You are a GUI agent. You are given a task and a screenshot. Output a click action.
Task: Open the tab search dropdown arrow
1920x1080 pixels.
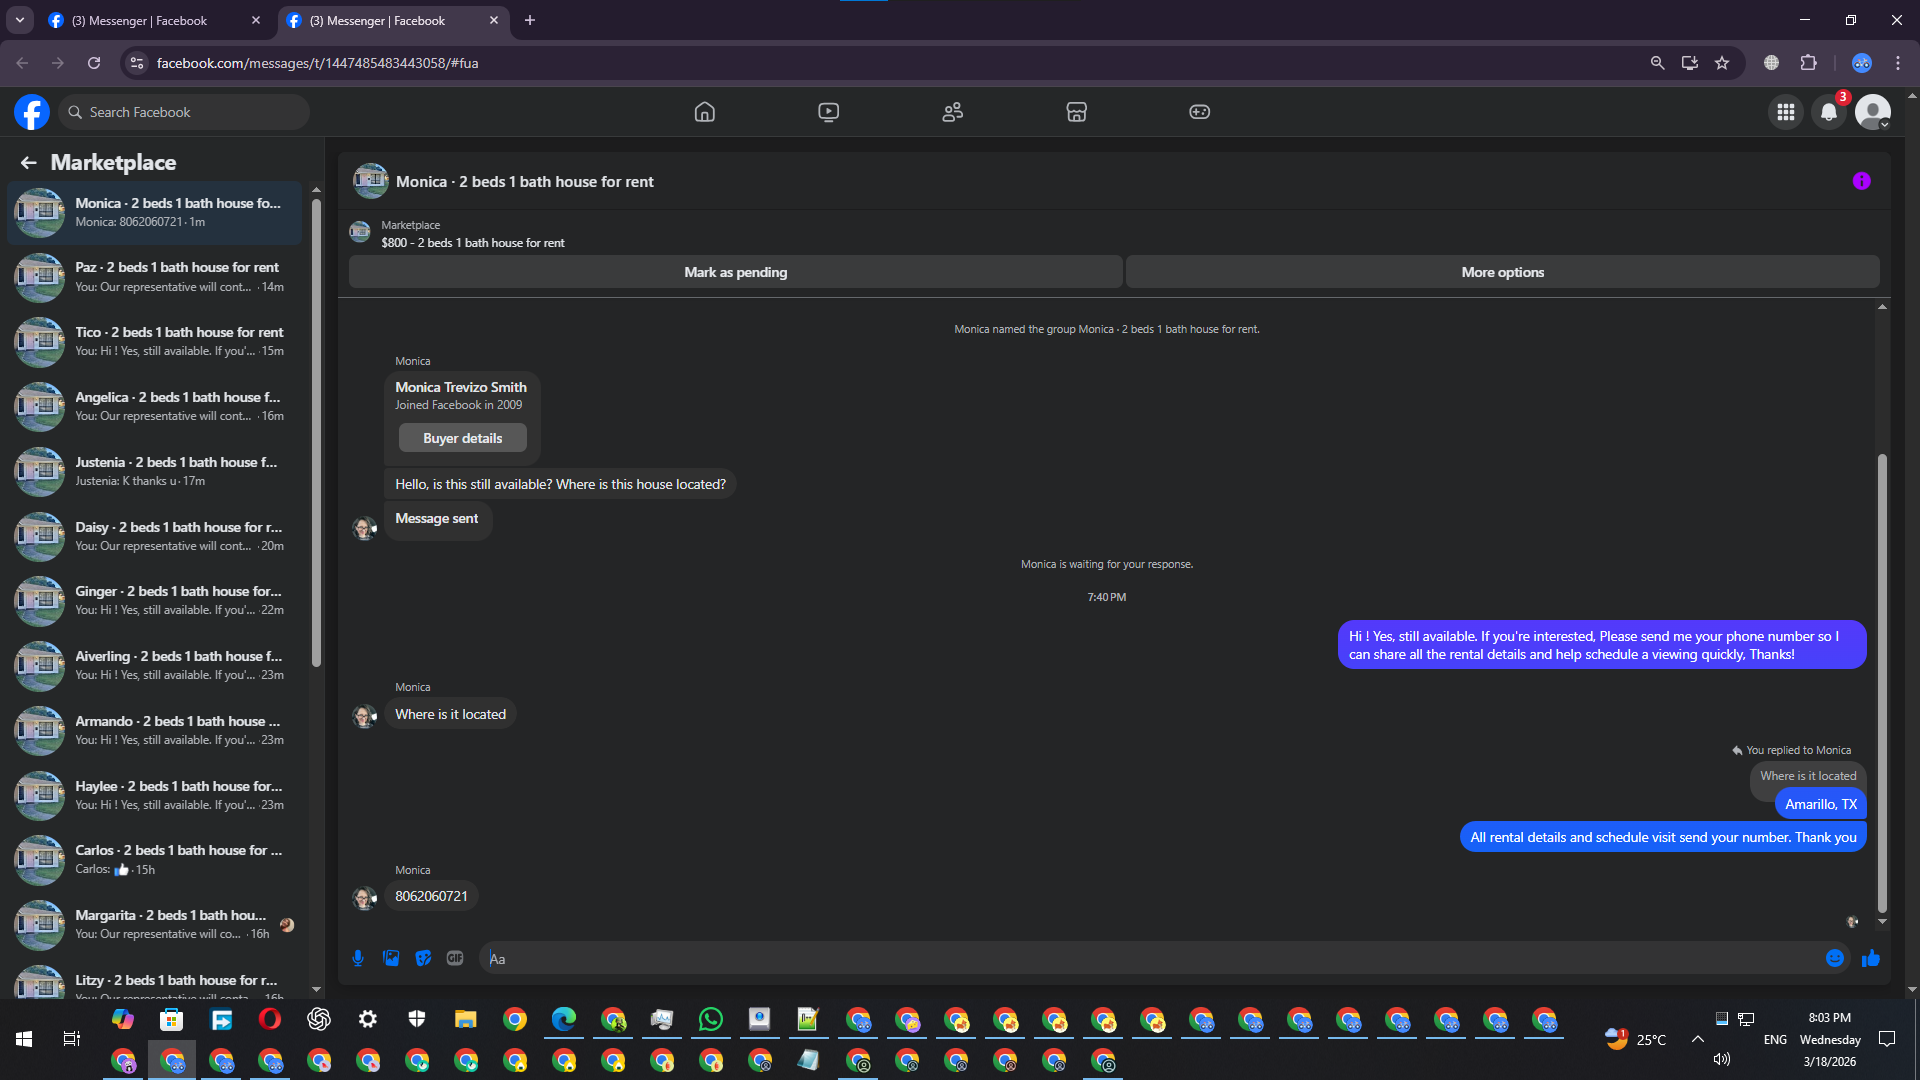(19, 20)
